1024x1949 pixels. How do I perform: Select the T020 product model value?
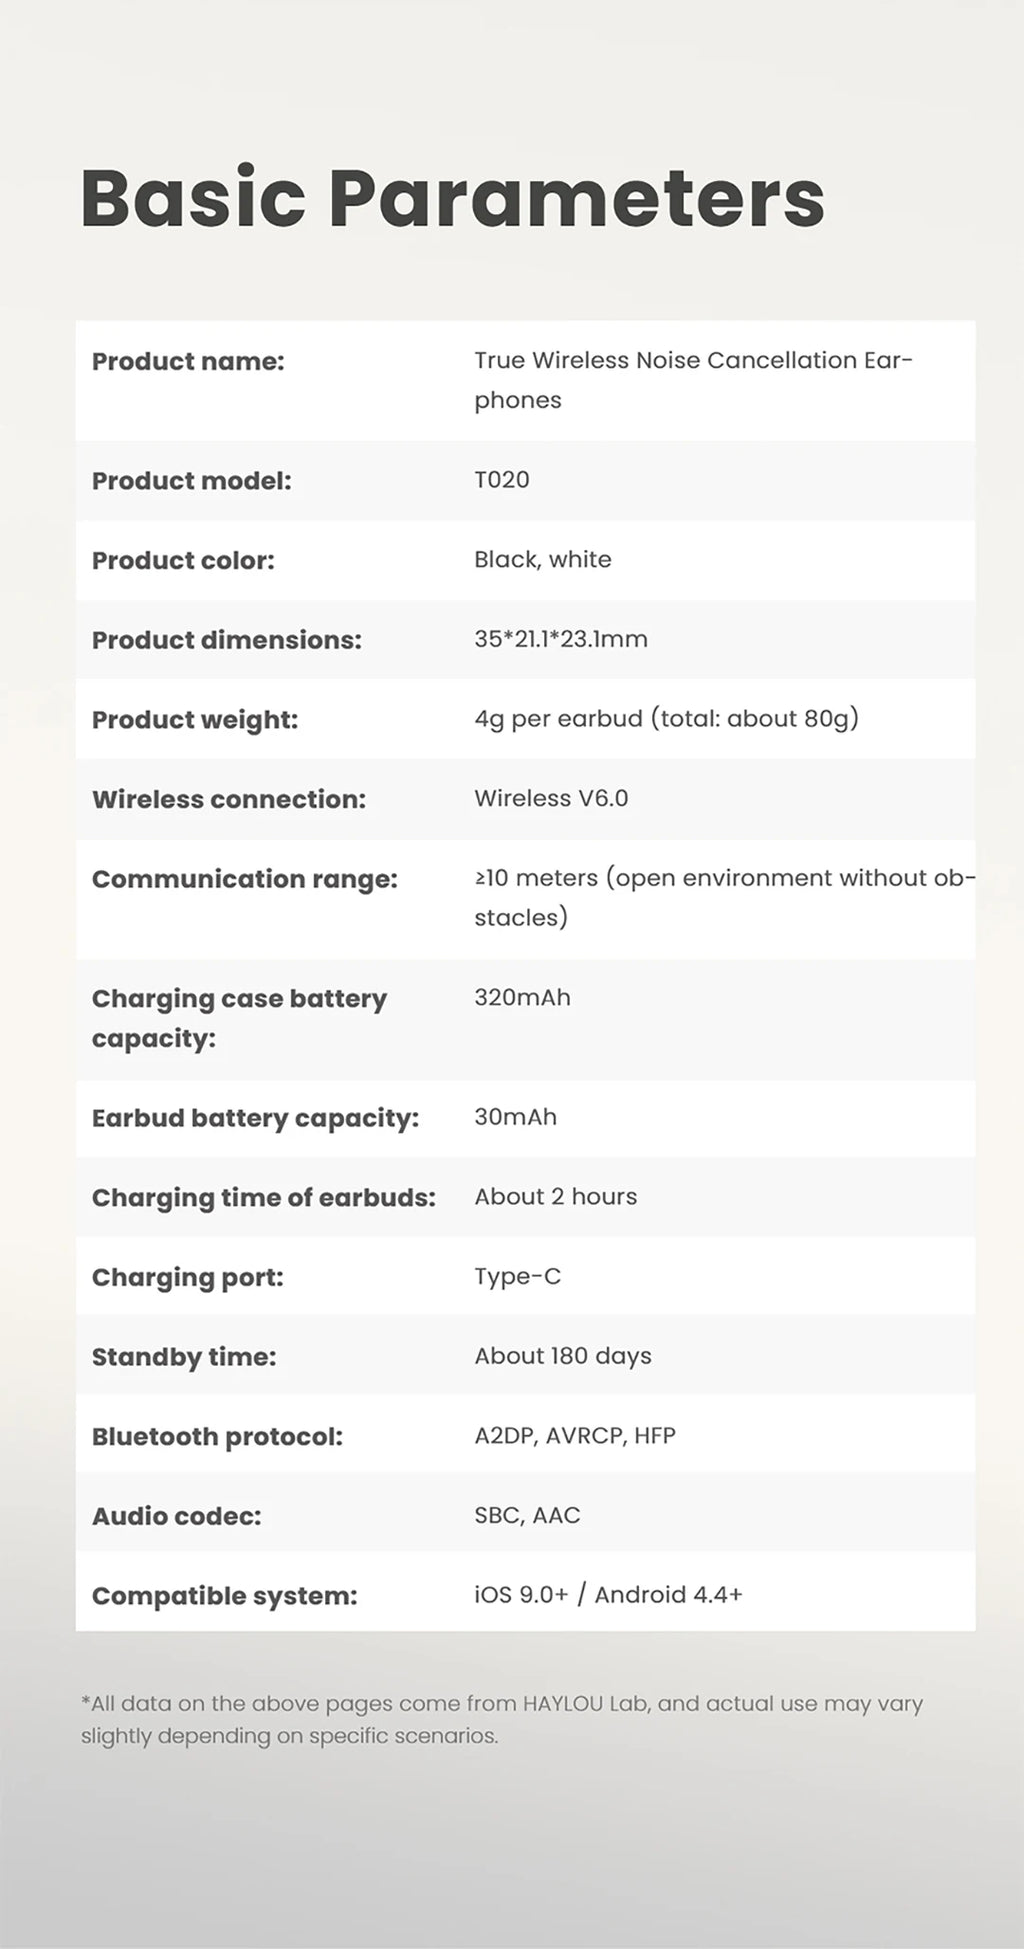tap(502, 480)
